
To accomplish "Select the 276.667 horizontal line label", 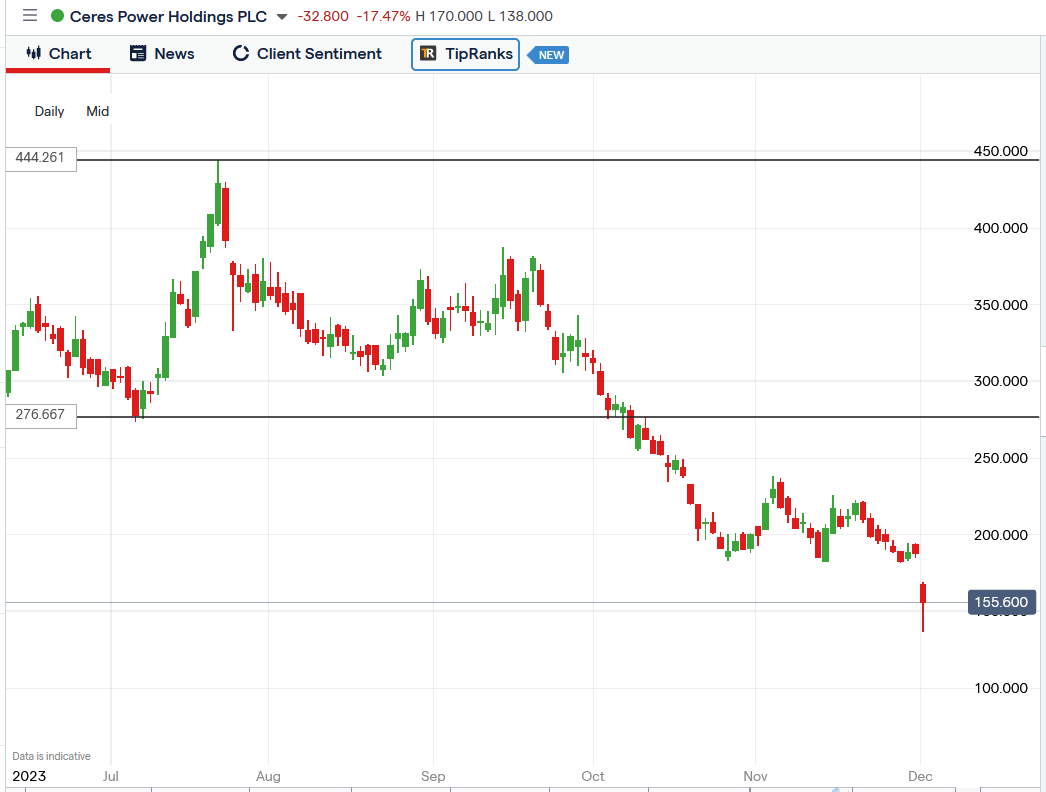I will click(x=41, y=415).
